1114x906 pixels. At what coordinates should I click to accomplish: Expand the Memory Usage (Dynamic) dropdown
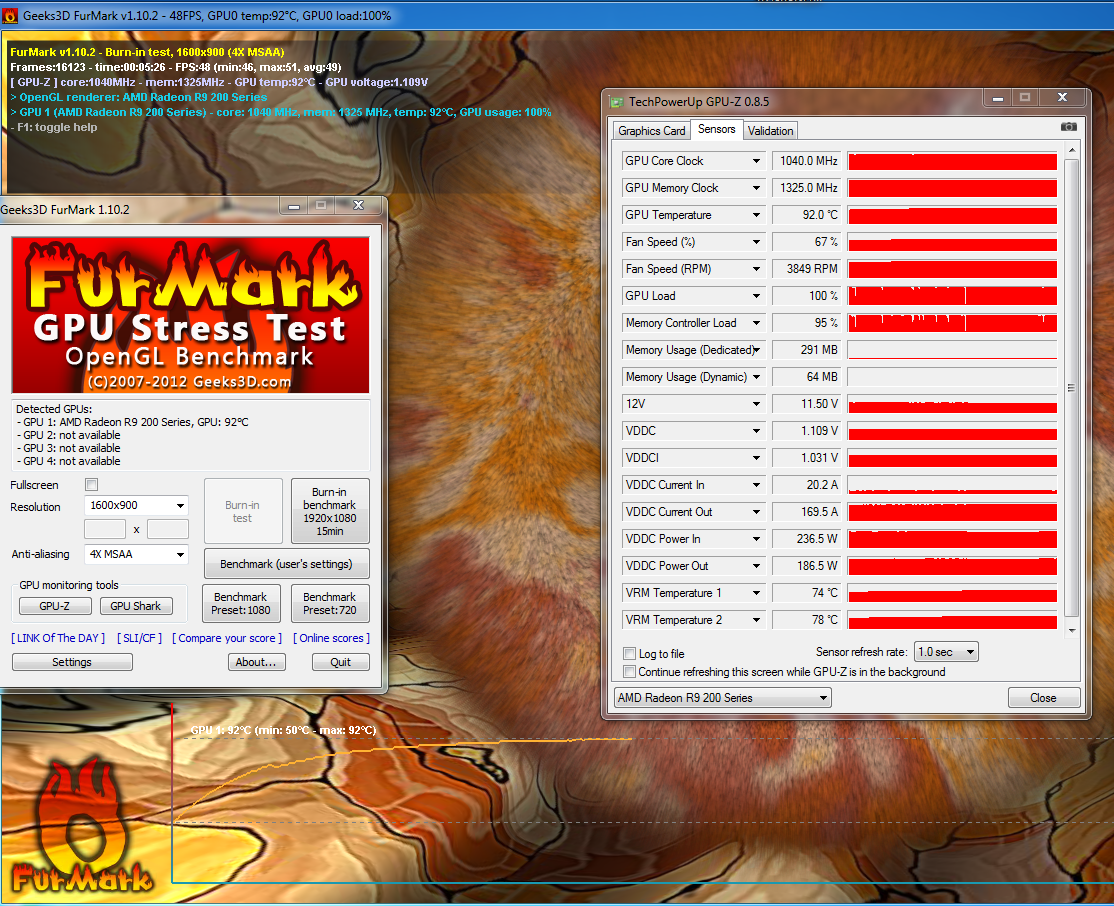click(x=756, y=377)
